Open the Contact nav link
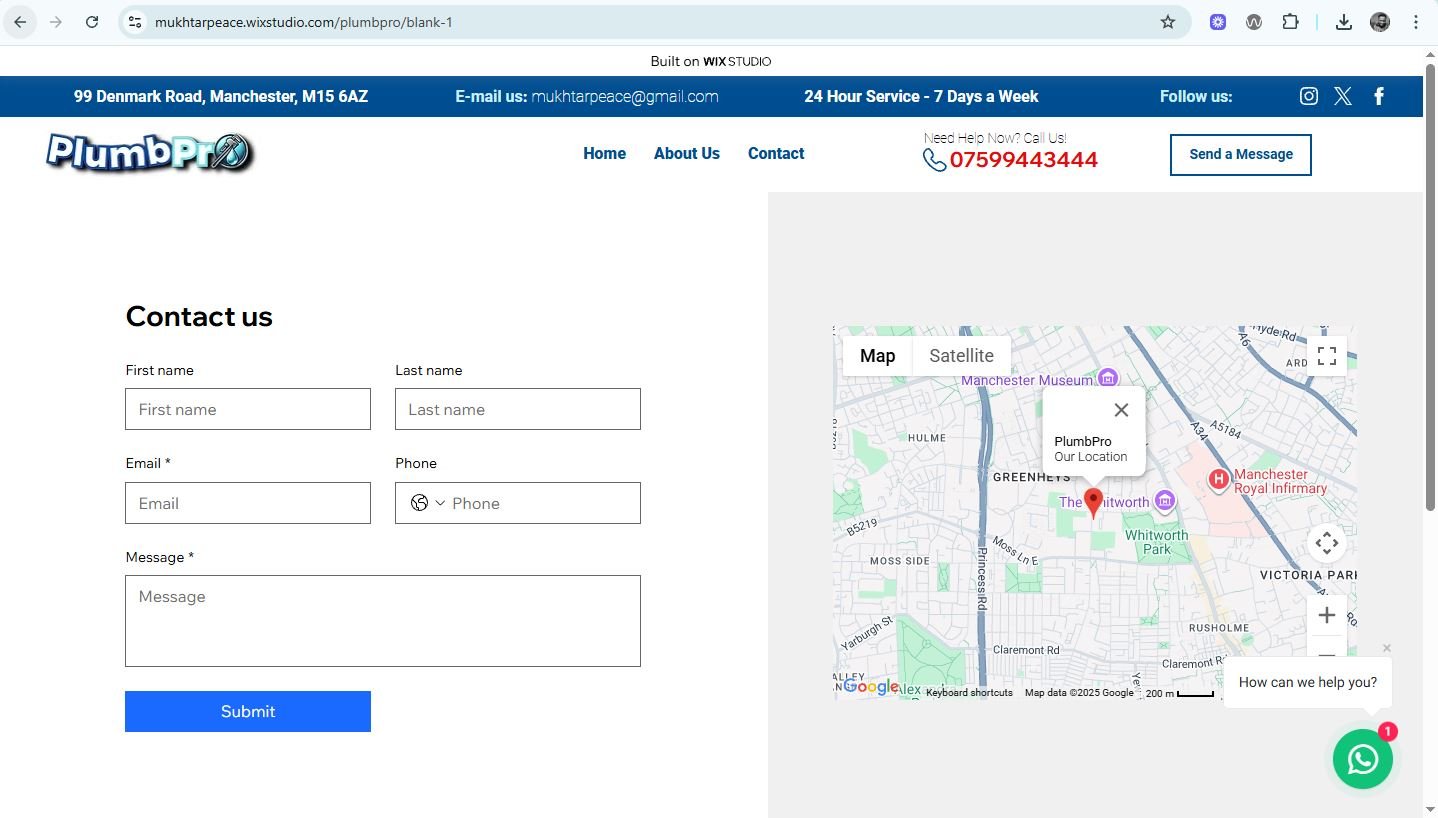Image resolution: width=1438 pixels, height=818 pixels. click(776, 154)
